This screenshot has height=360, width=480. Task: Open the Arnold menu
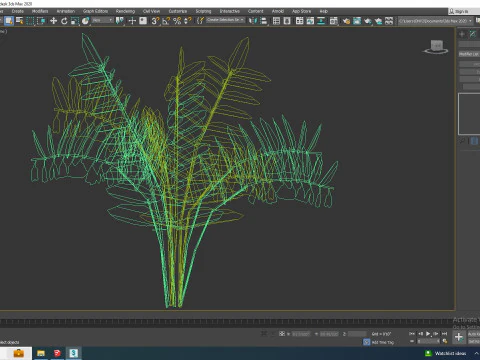tap(278, 11)
